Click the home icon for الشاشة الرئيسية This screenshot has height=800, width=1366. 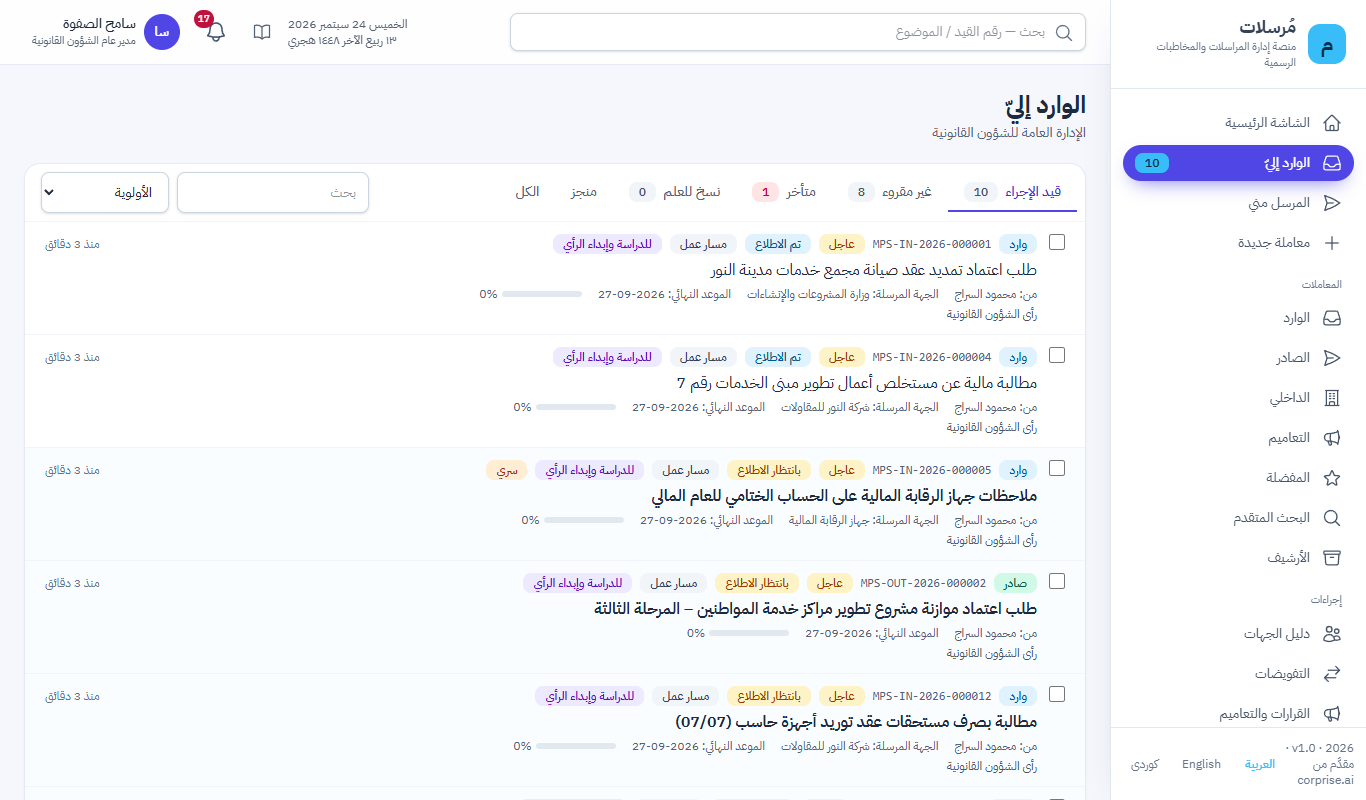point(1332,123)
